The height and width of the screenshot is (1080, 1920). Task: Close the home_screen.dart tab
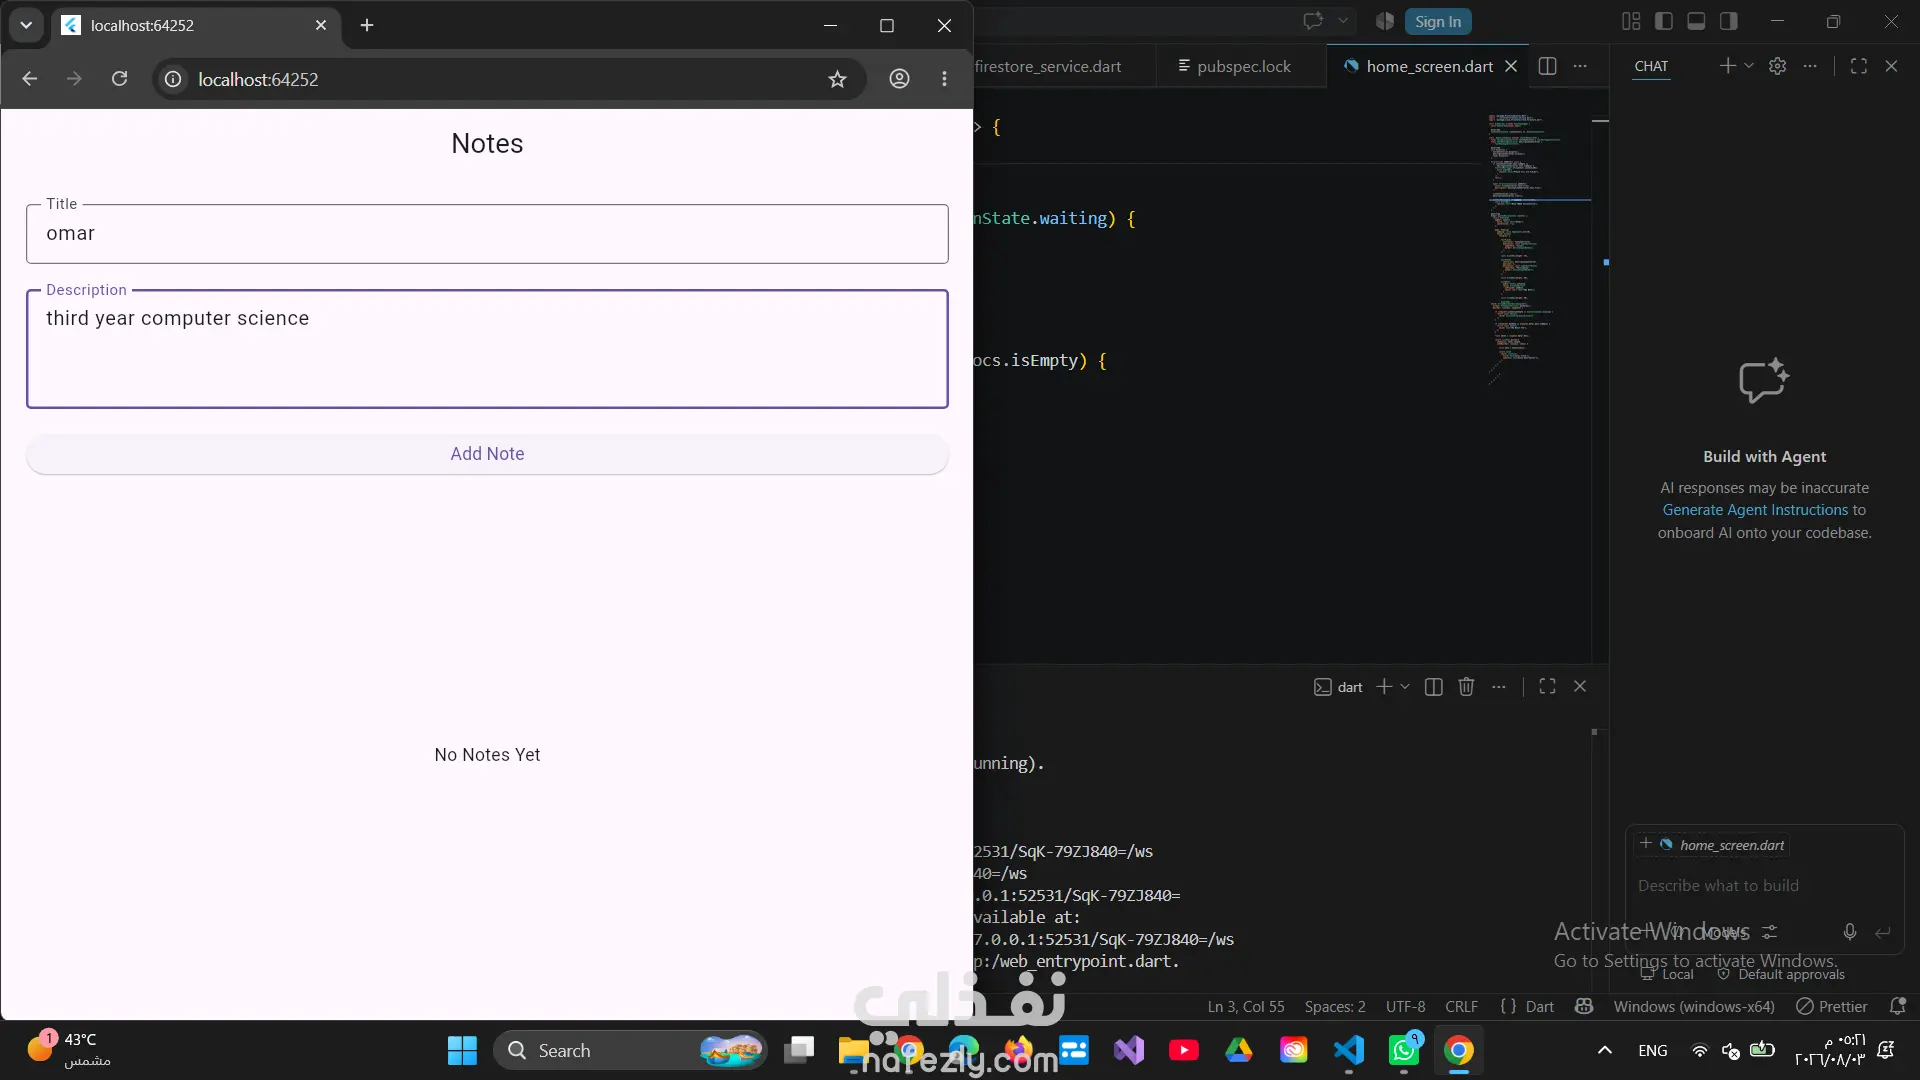click(1511, 66)
